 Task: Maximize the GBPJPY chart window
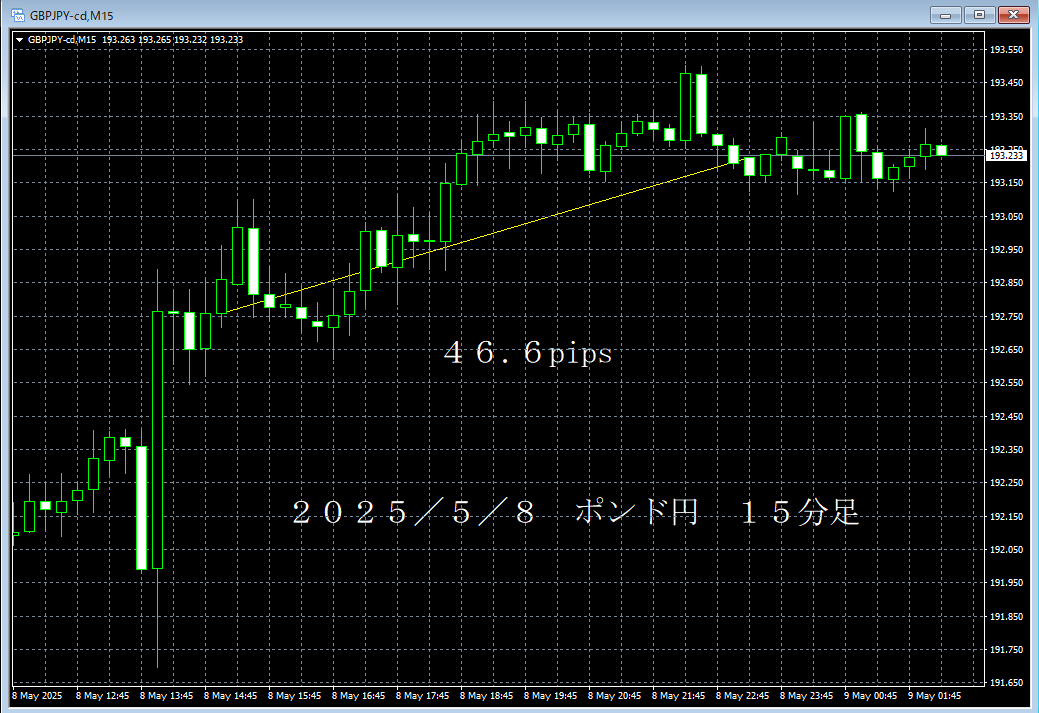(x=979, y=15)
